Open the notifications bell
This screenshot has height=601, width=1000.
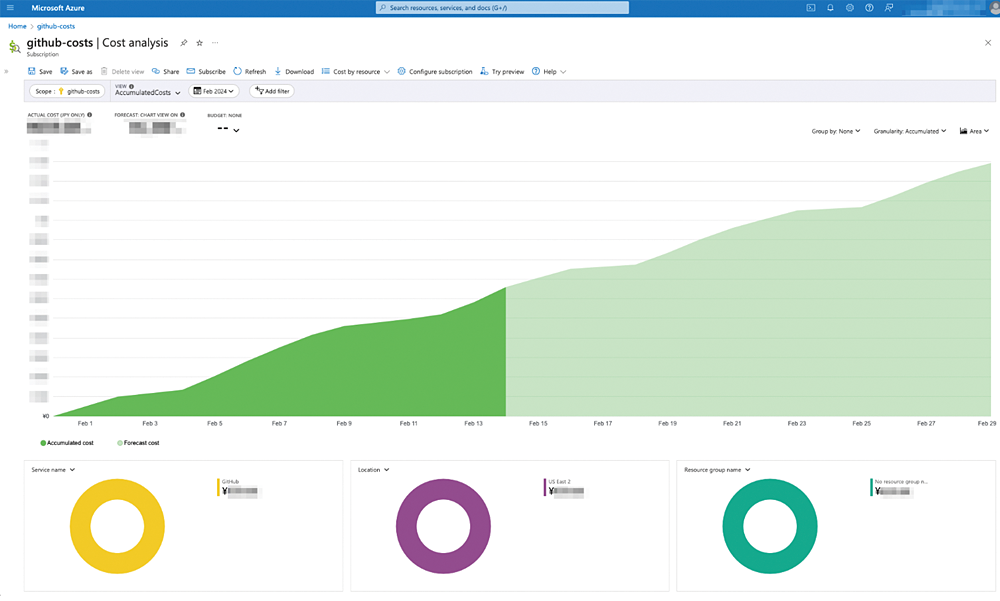[x=830, y=7]
